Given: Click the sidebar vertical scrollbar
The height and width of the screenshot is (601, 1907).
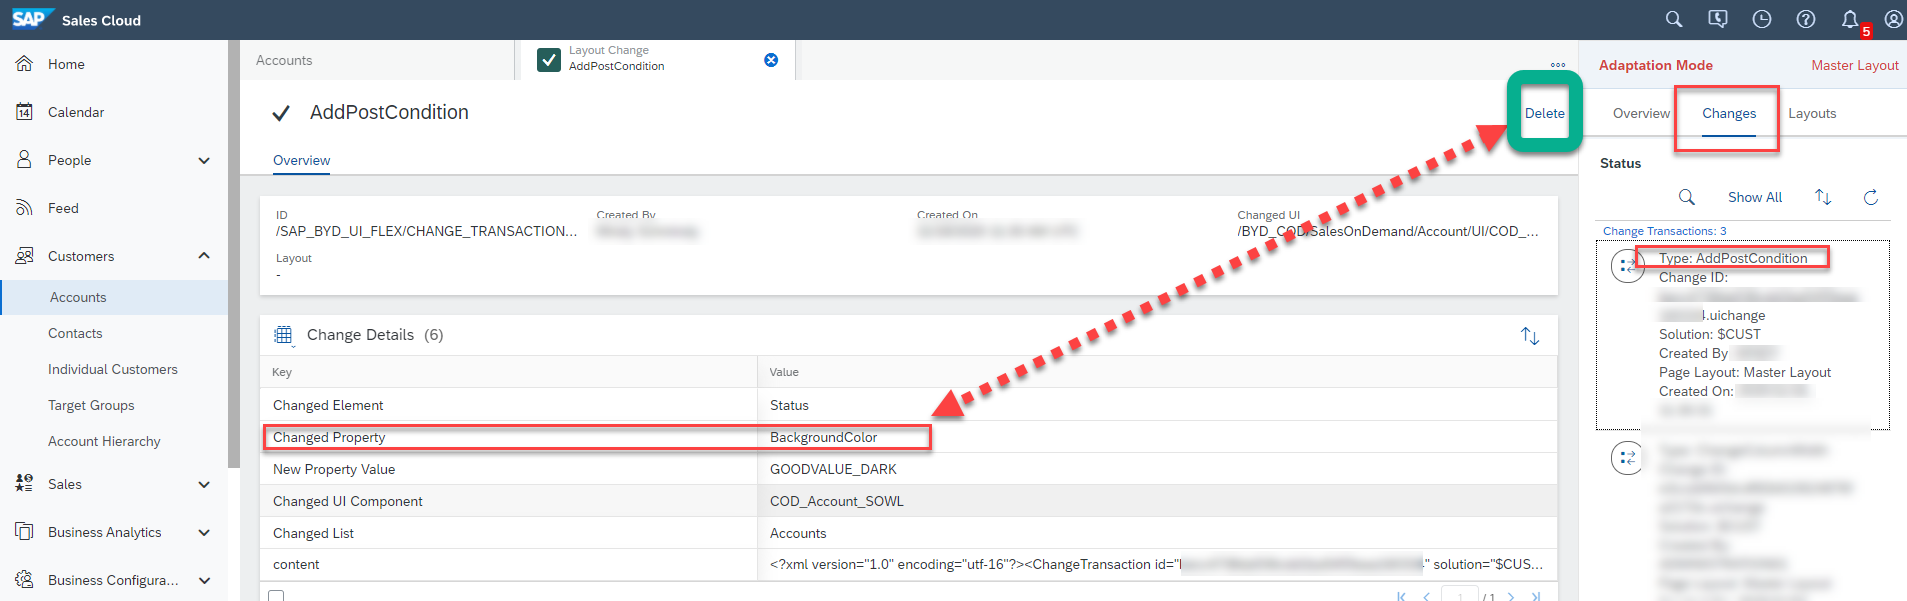Looking at the screenshot, I should (x=234, y=254).
